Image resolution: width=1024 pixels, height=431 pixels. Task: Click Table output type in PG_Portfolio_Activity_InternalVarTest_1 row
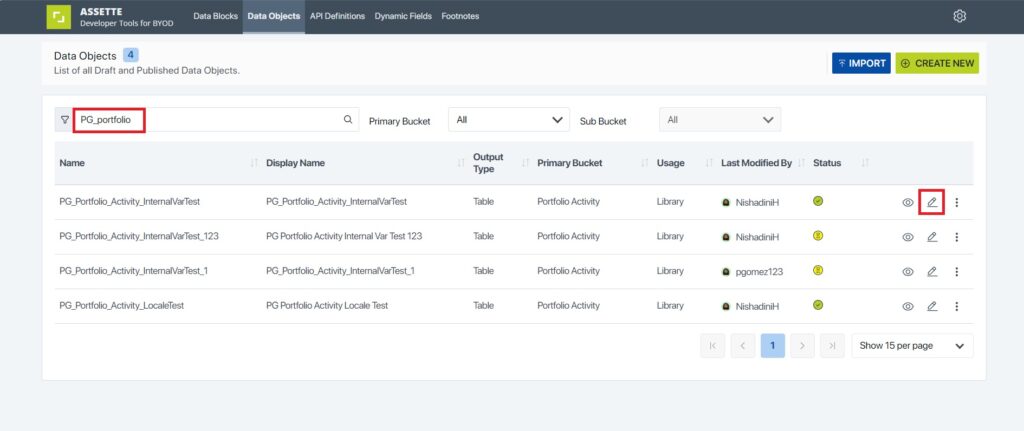coord(483,271)
